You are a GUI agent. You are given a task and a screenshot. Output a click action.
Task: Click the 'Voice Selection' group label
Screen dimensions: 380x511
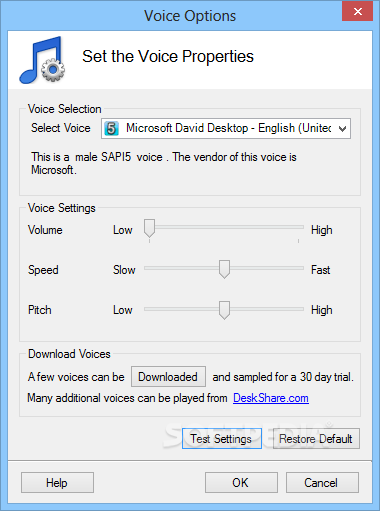pos(65,109)
